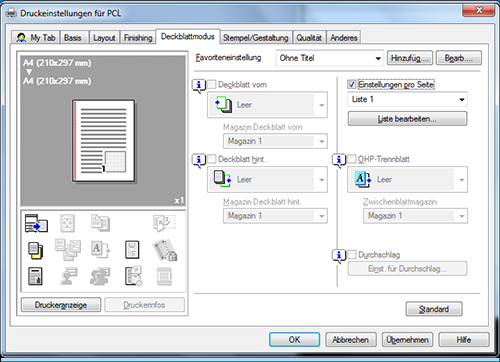Switch to the Qualität tab

(309, 38)
